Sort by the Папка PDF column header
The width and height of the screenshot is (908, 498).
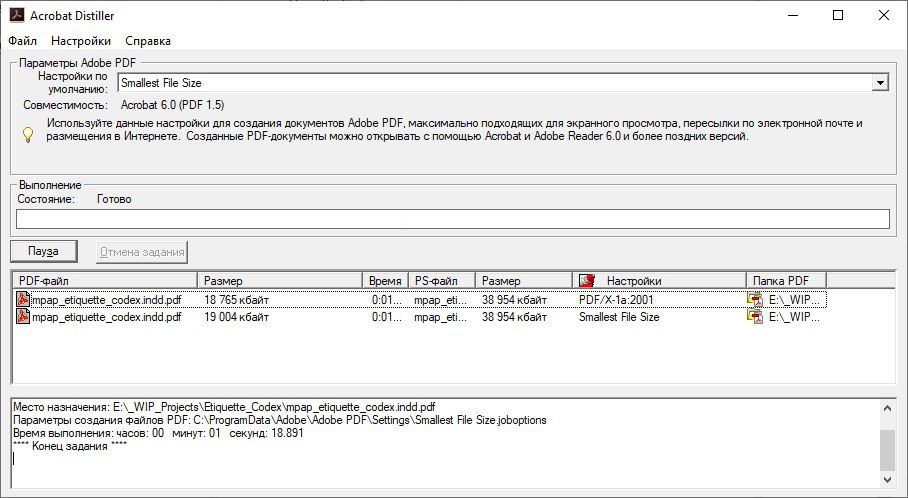click(786, 280)
